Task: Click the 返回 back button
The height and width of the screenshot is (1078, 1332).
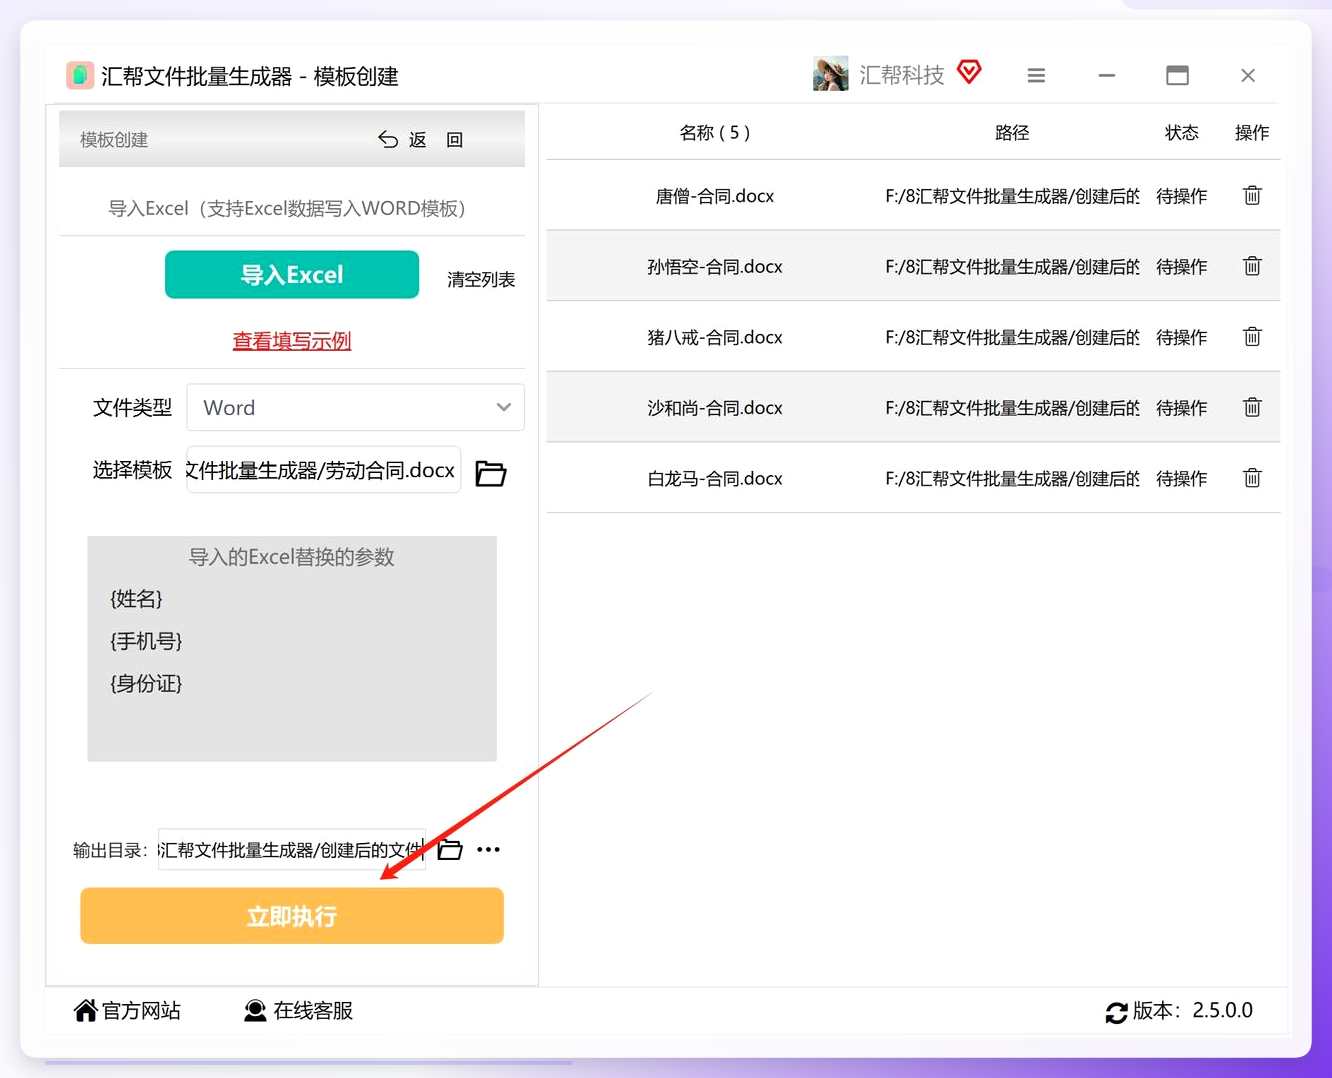Action: [420, 140]
